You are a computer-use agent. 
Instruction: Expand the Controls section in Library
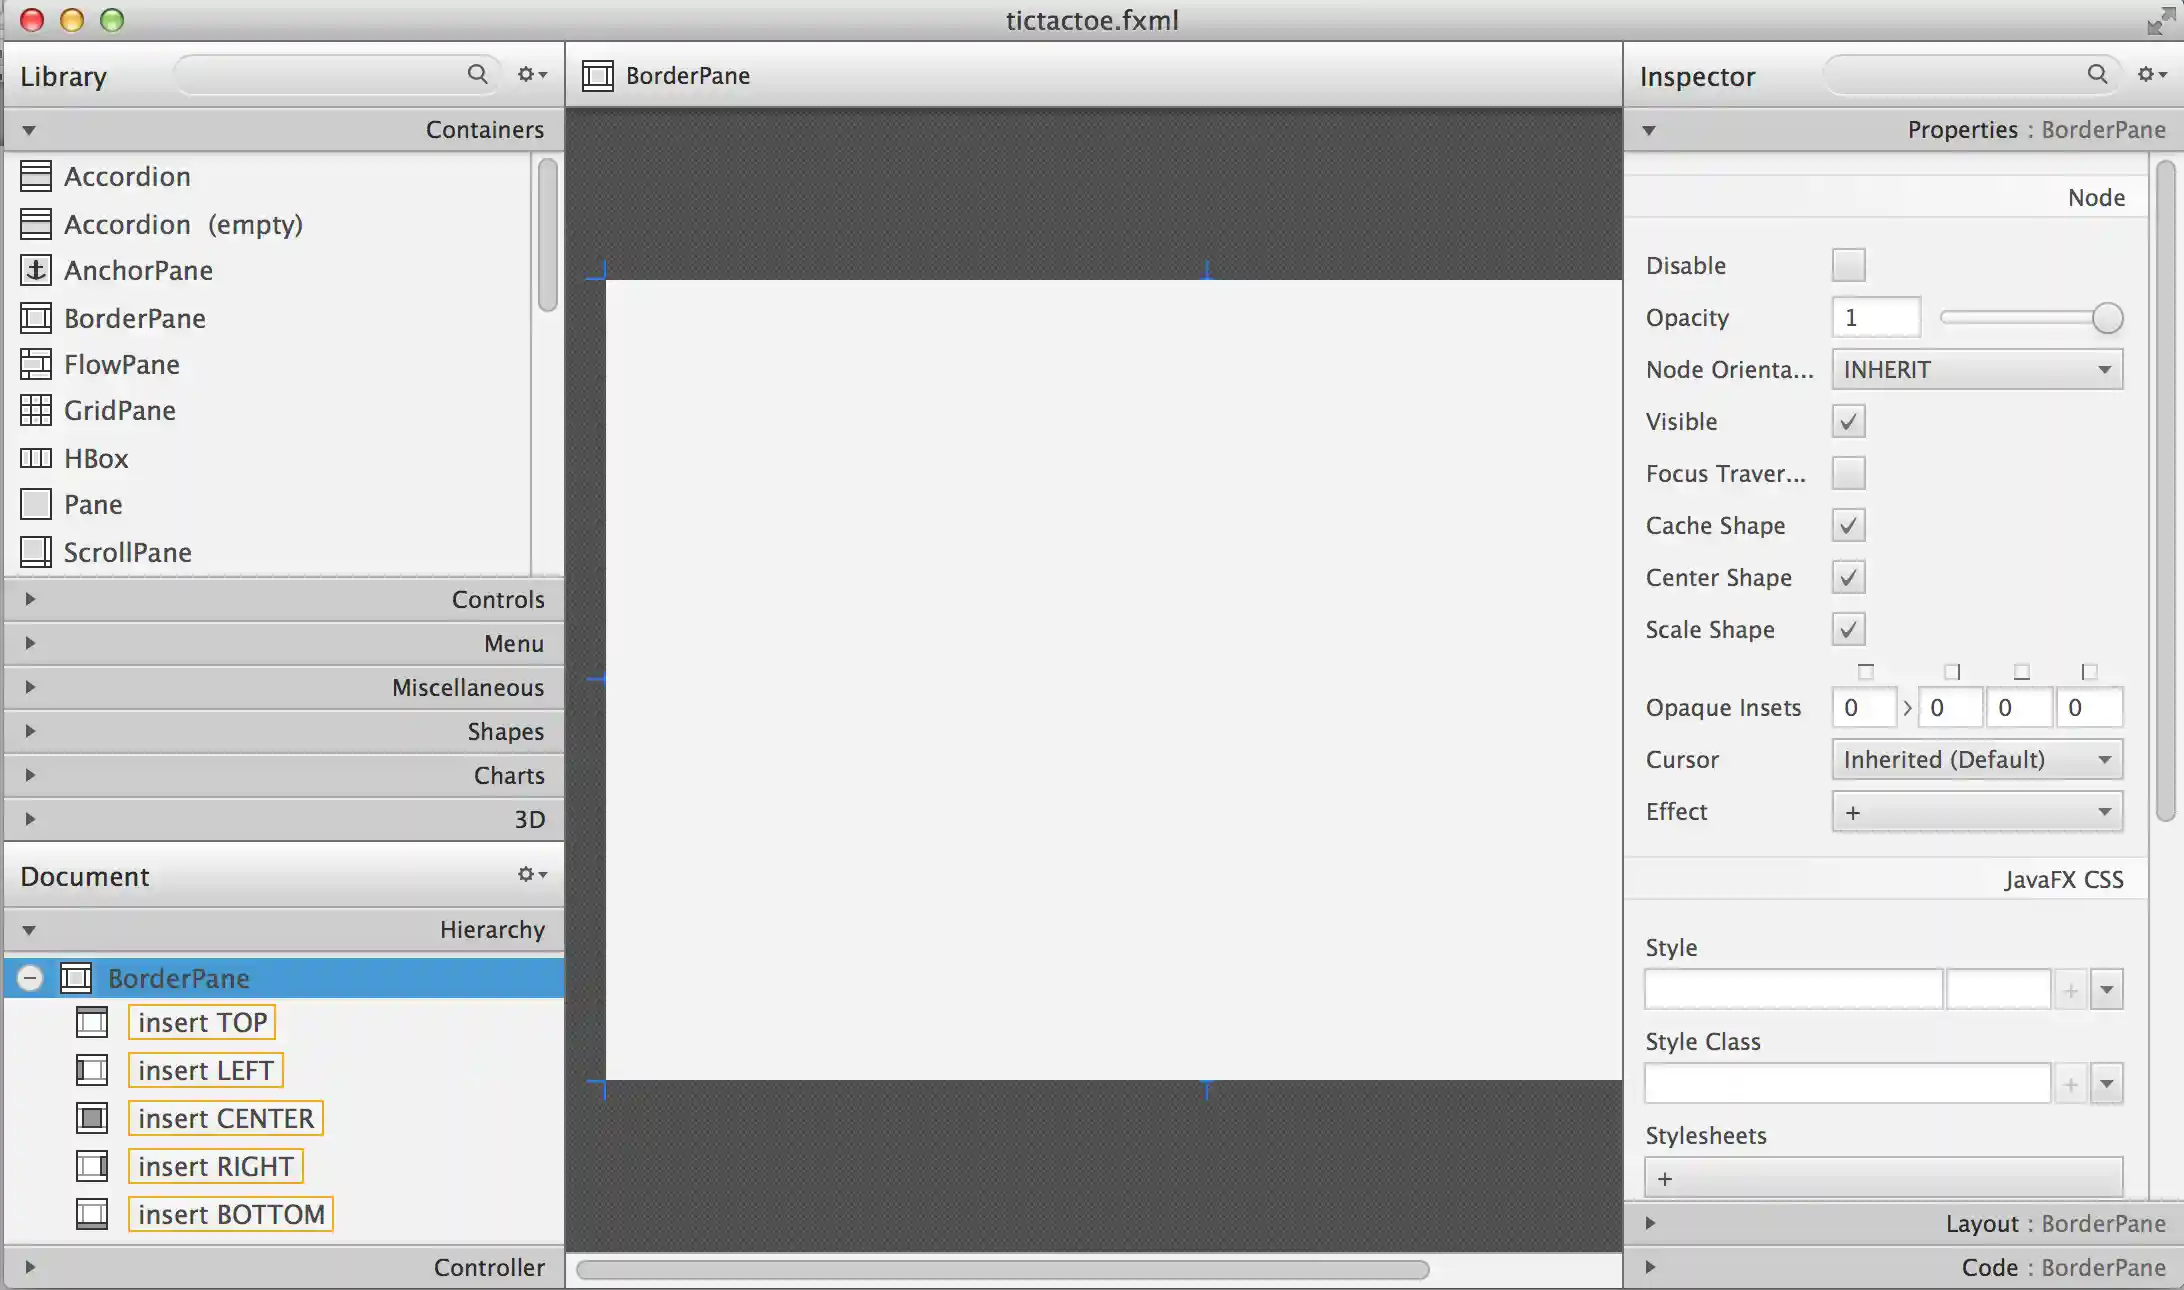click(30, 599)
